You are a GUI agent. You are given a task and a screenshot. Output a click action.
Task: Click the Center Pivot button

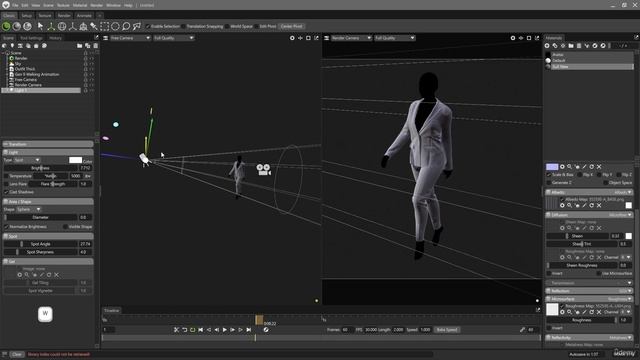[x=291, y=27]
